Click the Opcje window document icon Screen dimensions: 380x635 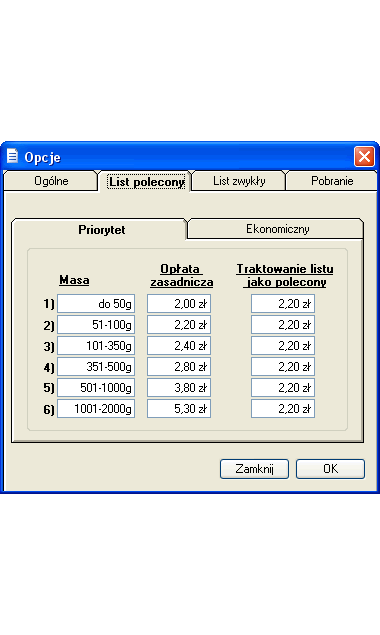click(x=13, y=156)
